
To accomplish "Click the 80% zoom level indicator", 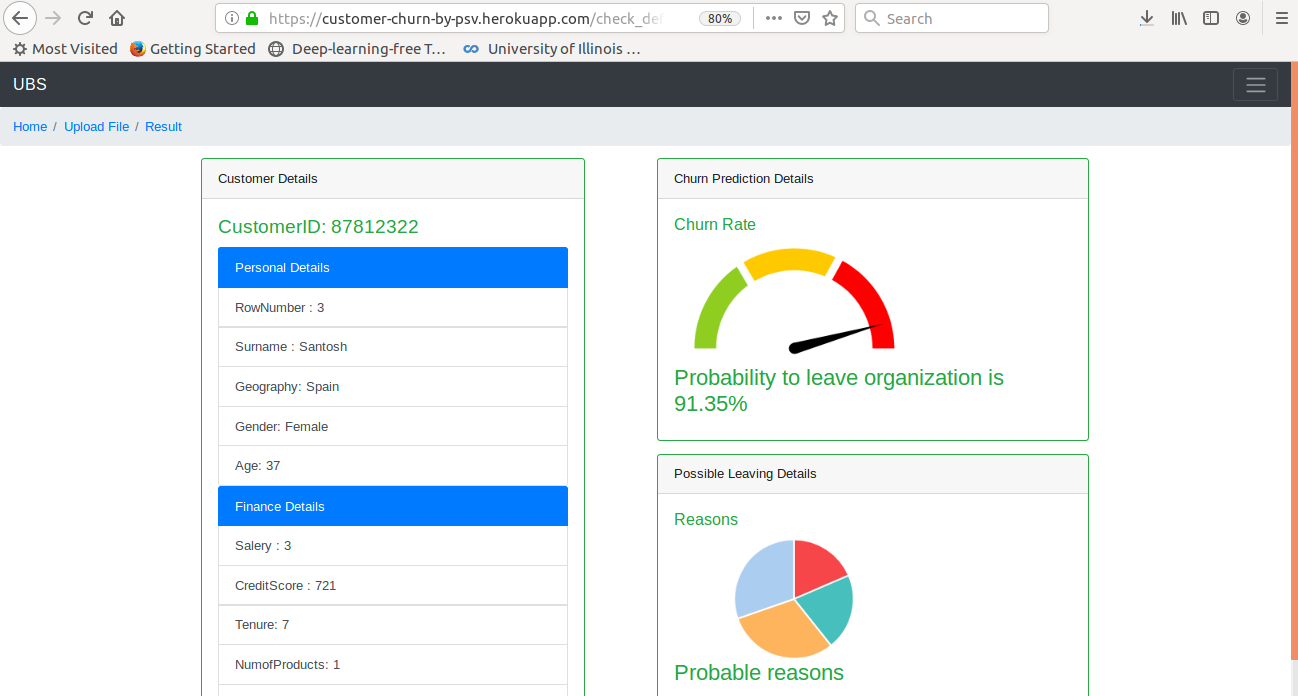I will click(x=719, y=18).
